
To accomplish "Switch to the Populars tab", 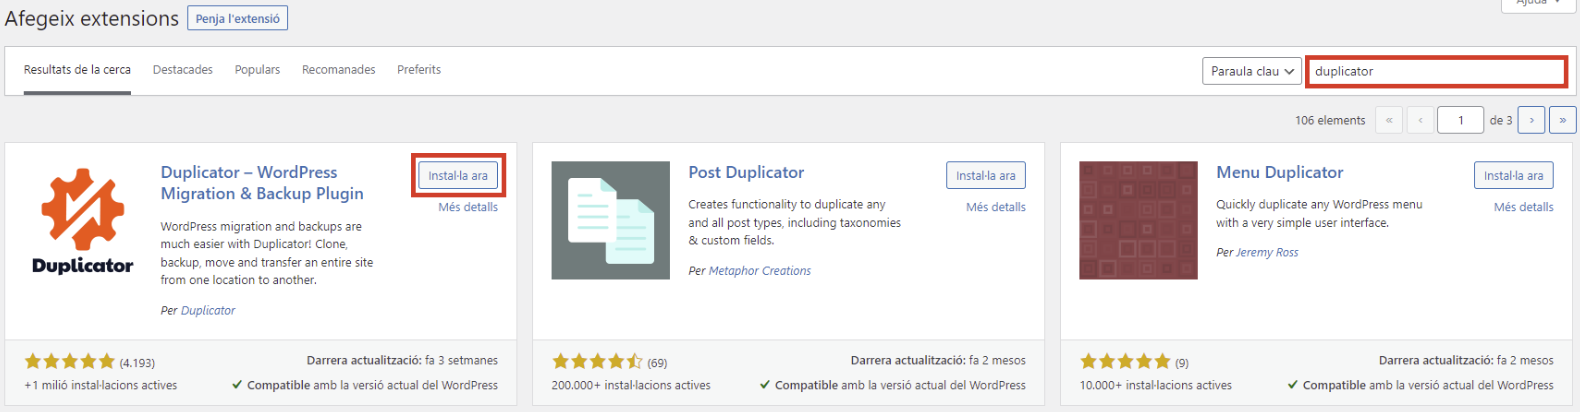I will tap(257, 70).
